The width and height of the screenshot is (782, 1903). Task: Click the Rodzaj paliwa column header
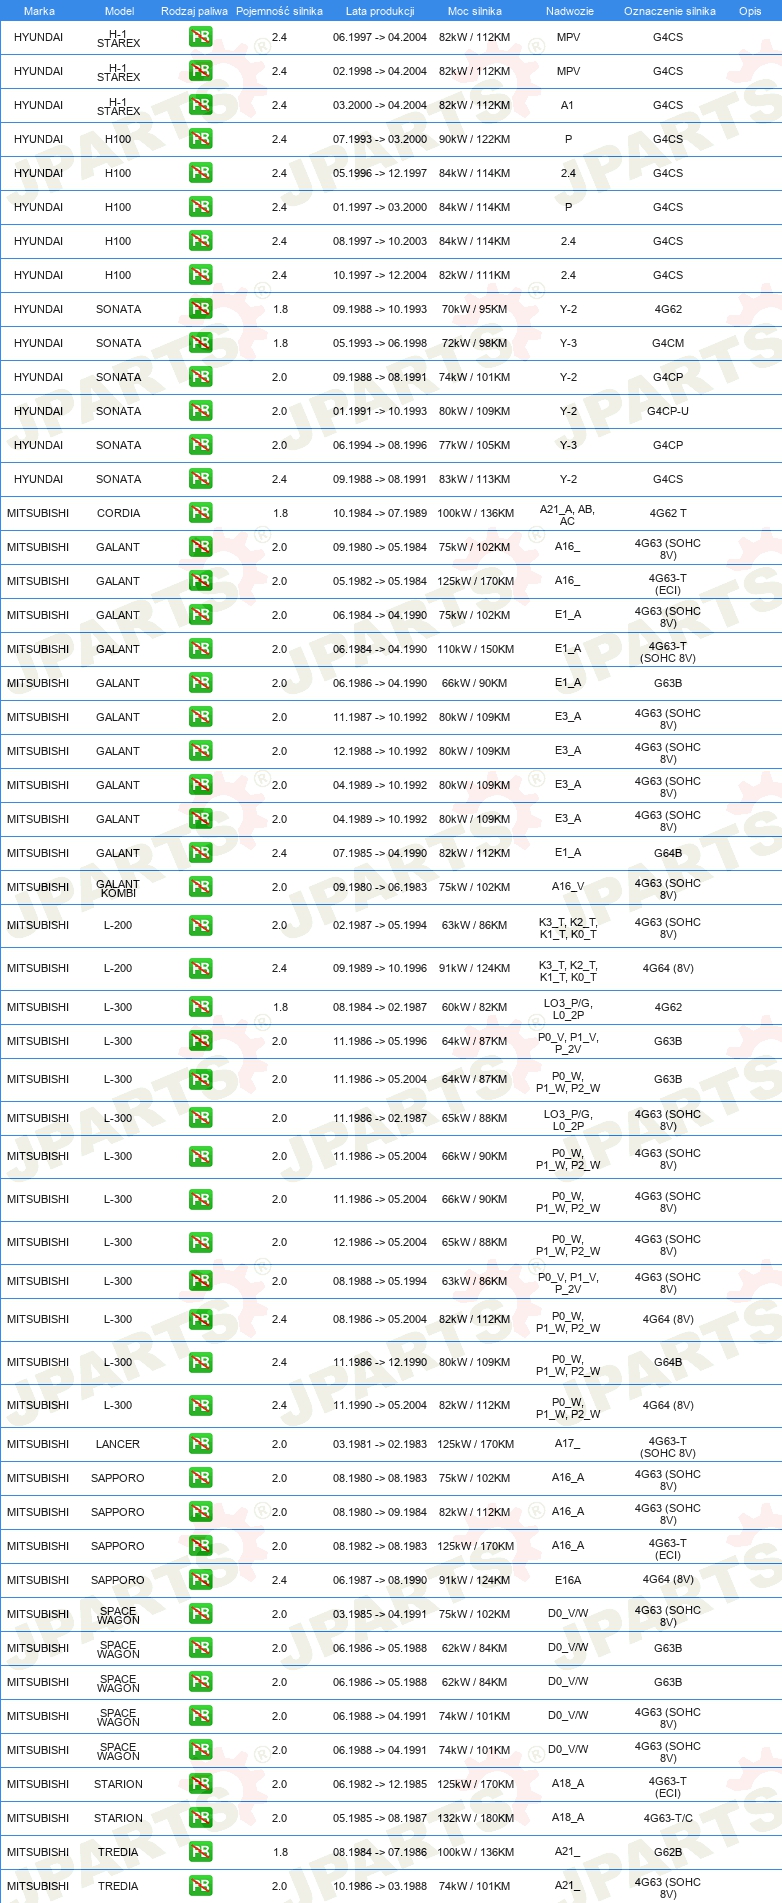194,11
